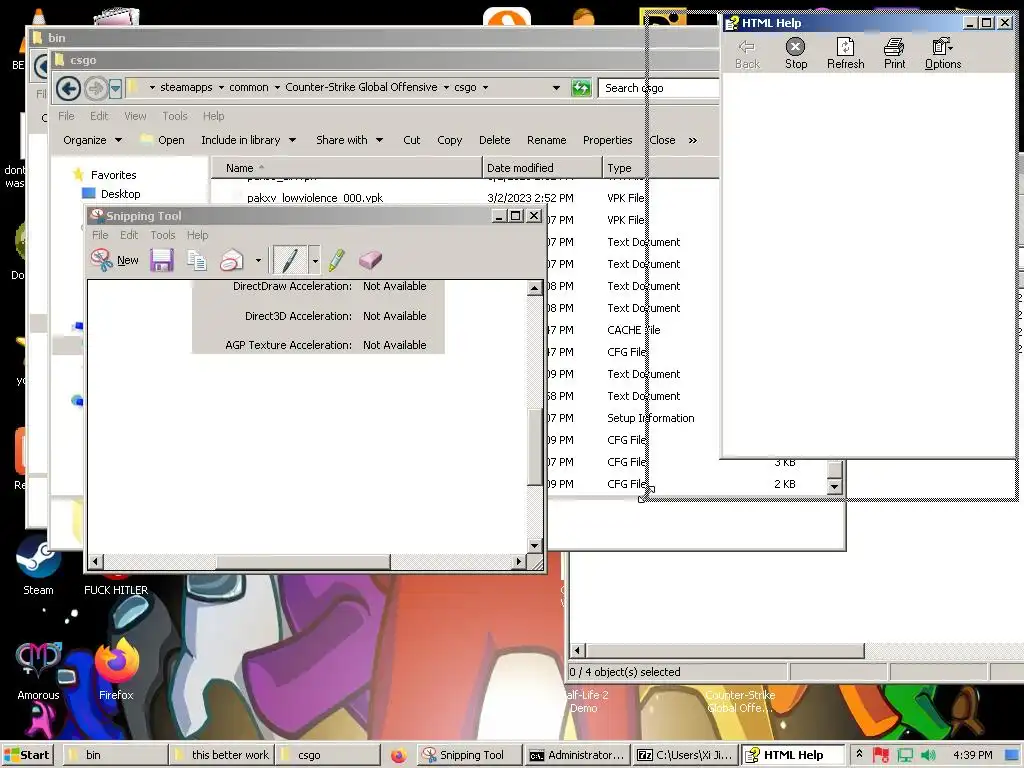Open Firefox desktop icon

[x=116, y=671]
